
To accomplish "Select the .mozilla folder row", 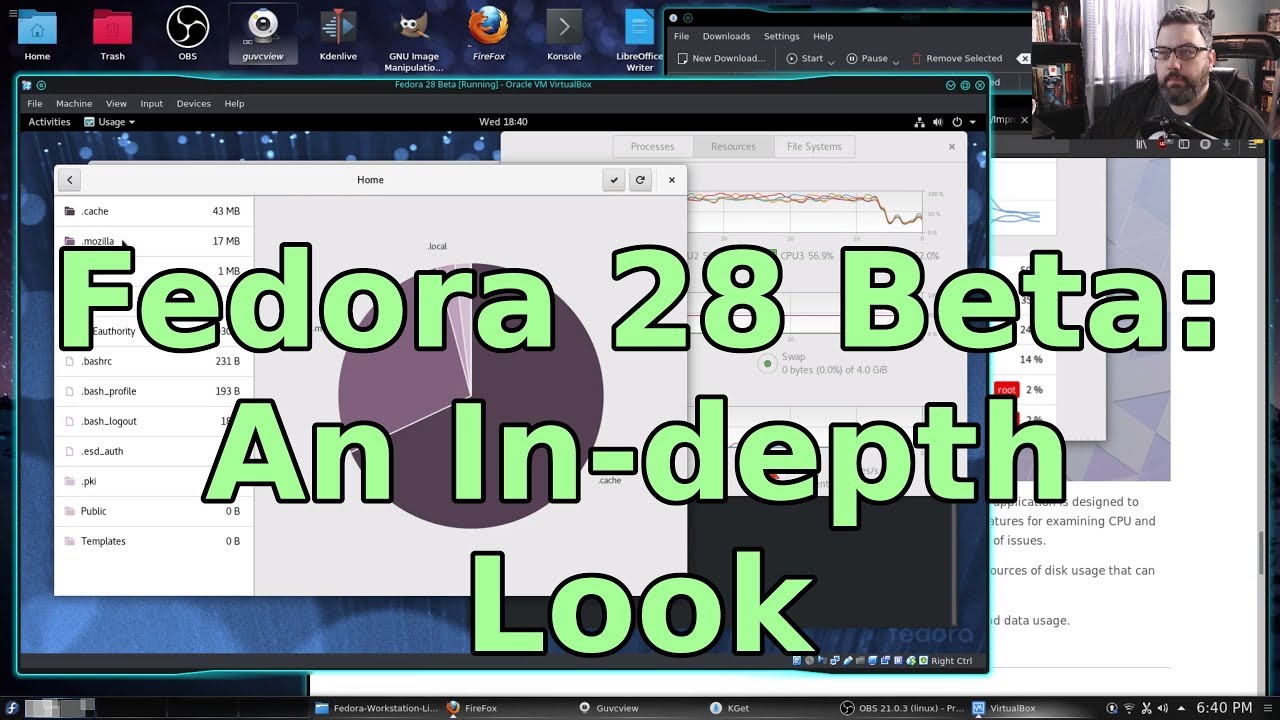I will pos(153,241).
